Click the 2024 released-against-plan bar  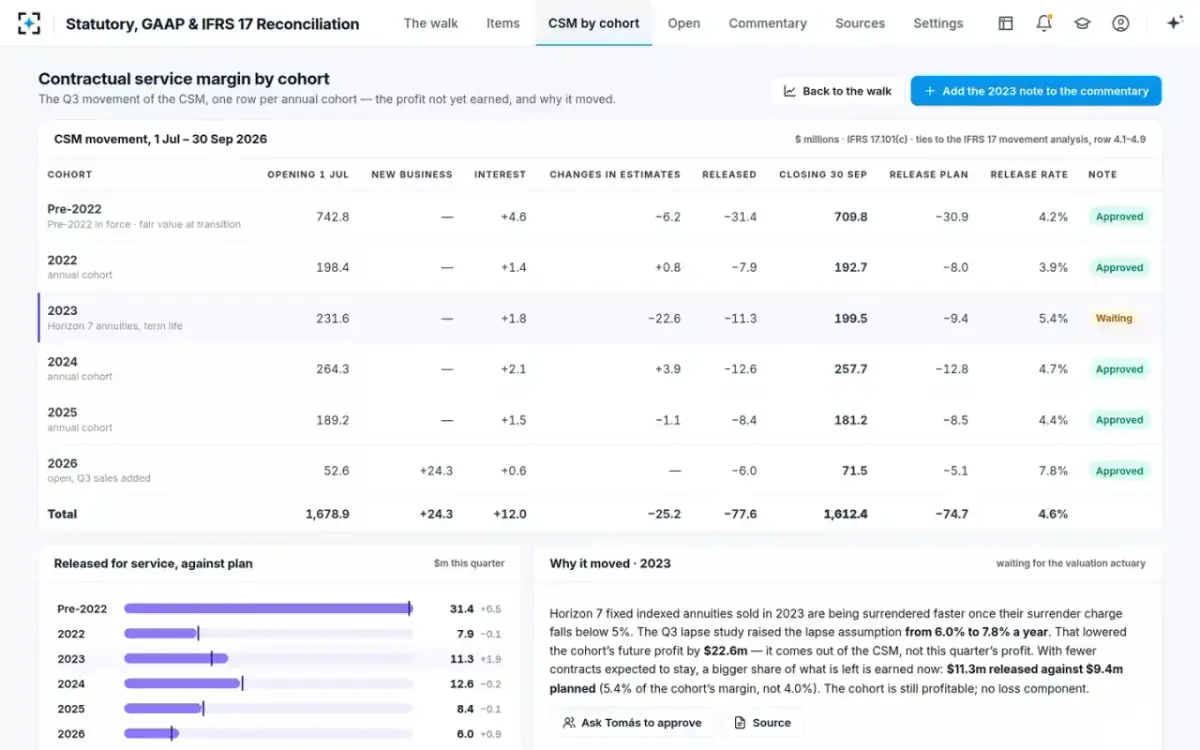pos(268,683)
